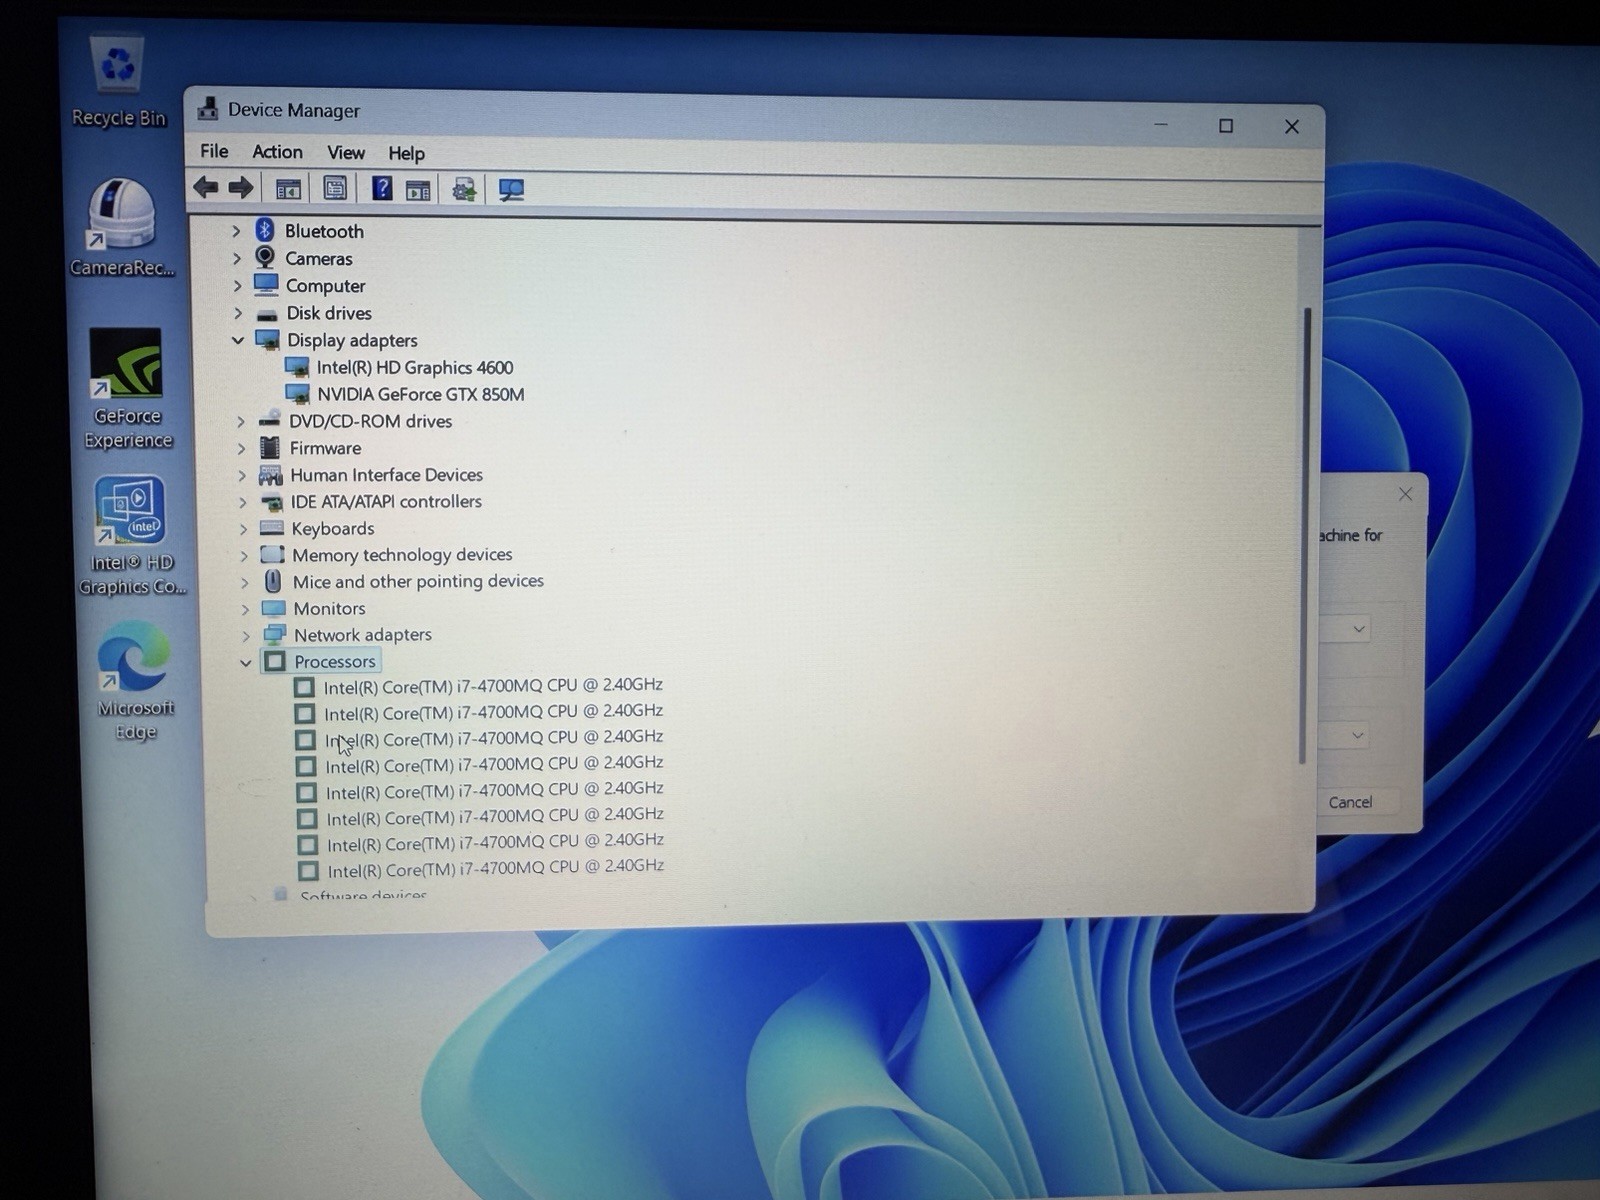Click the Scan for hardware changes icon
Viewport: 1600px width, 1200px height.
tap(511, 190)
